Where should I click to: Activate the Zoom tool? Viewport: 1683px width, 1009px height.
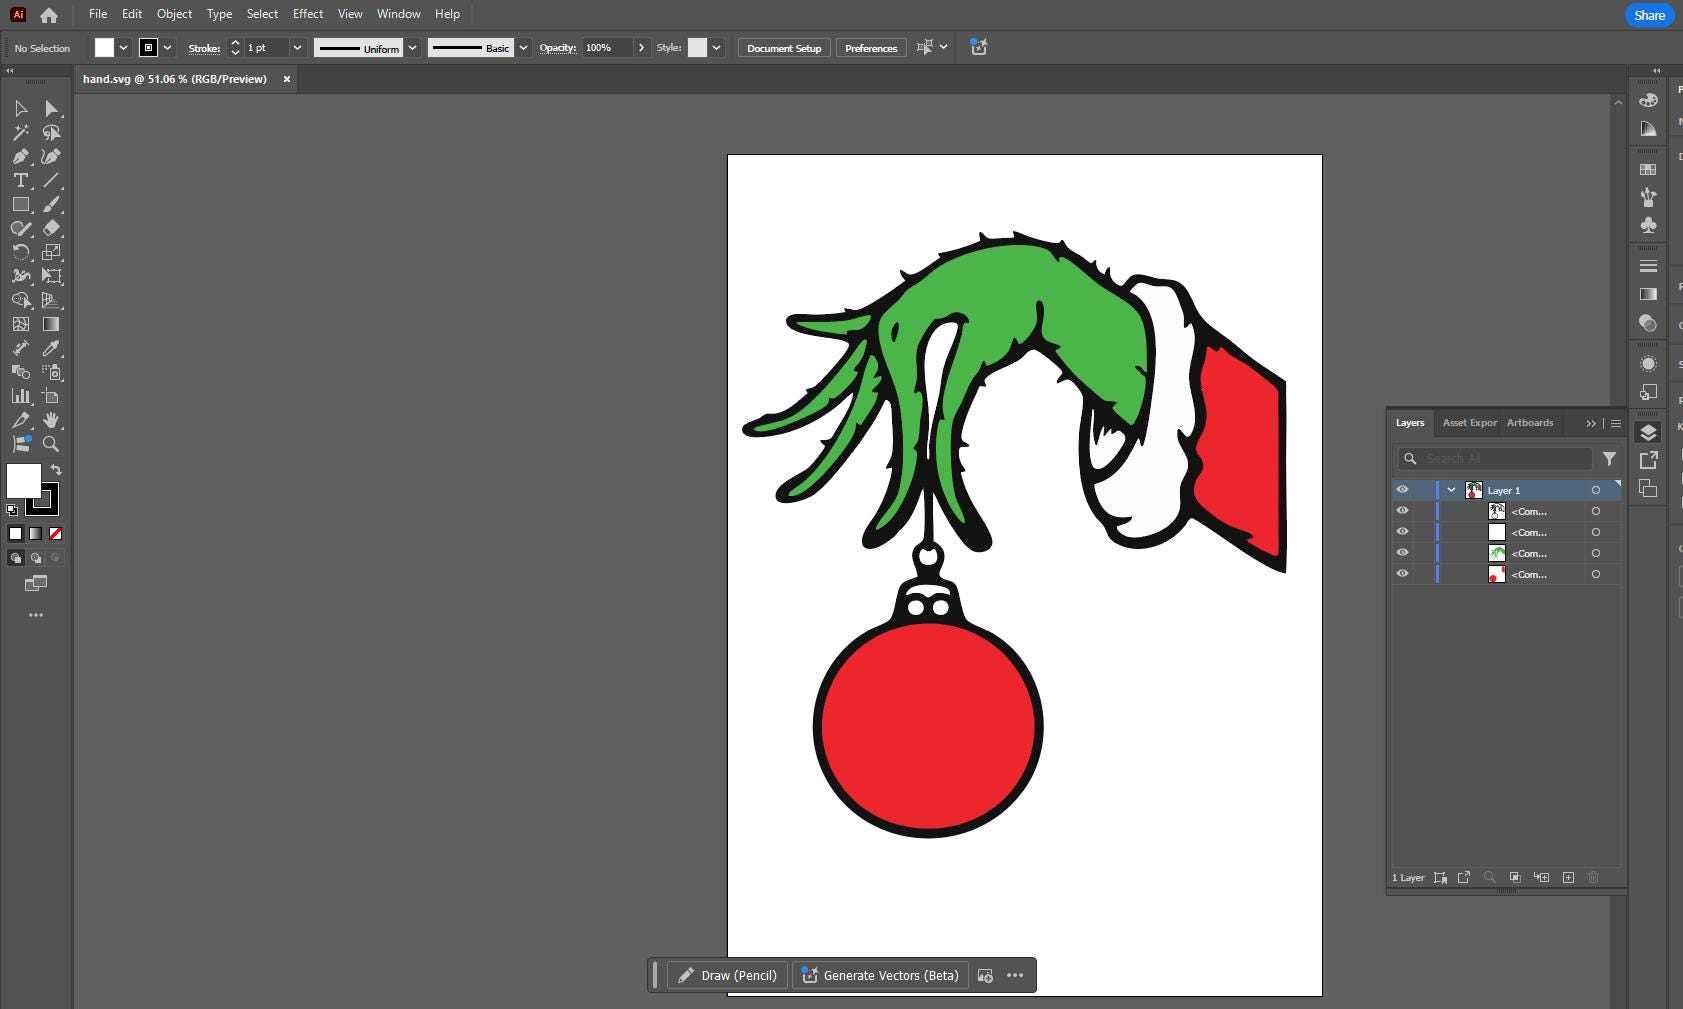tap(51, 444)
